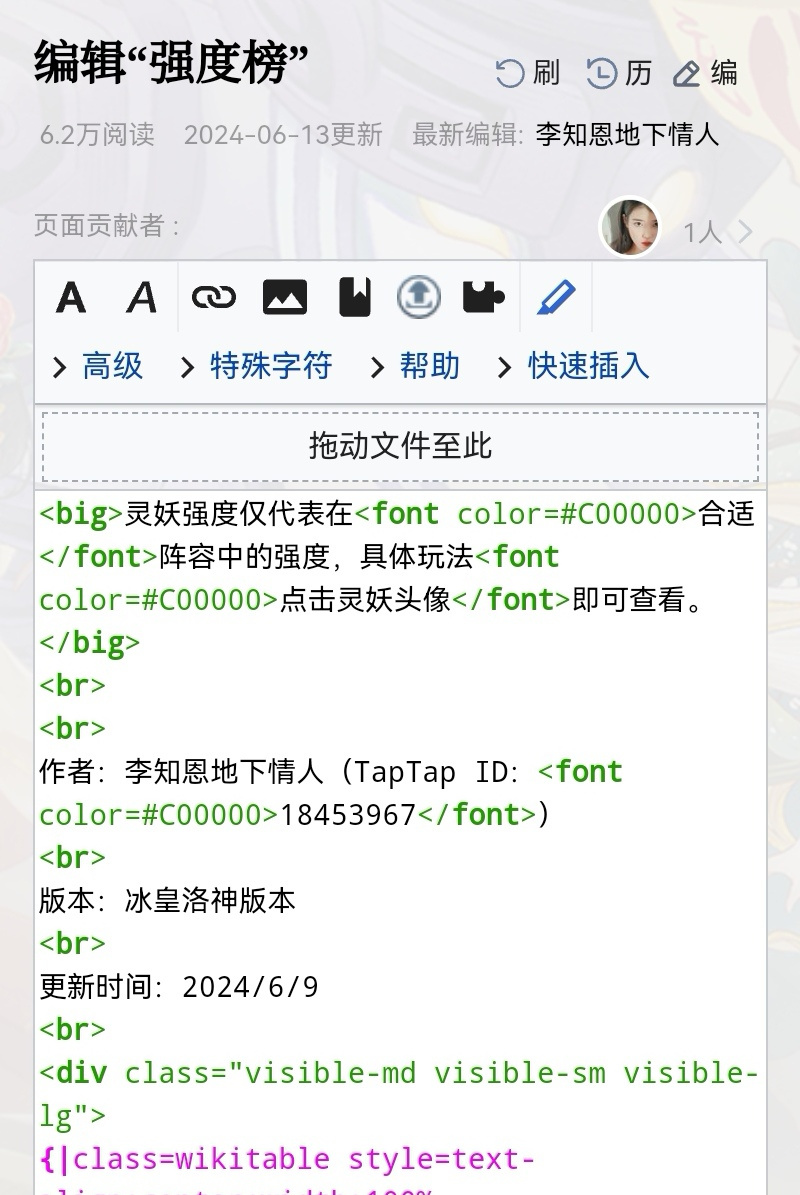This screenshot has width=800, height=1195.
Task: Apply bold text formatting
Action: (71, 297)
